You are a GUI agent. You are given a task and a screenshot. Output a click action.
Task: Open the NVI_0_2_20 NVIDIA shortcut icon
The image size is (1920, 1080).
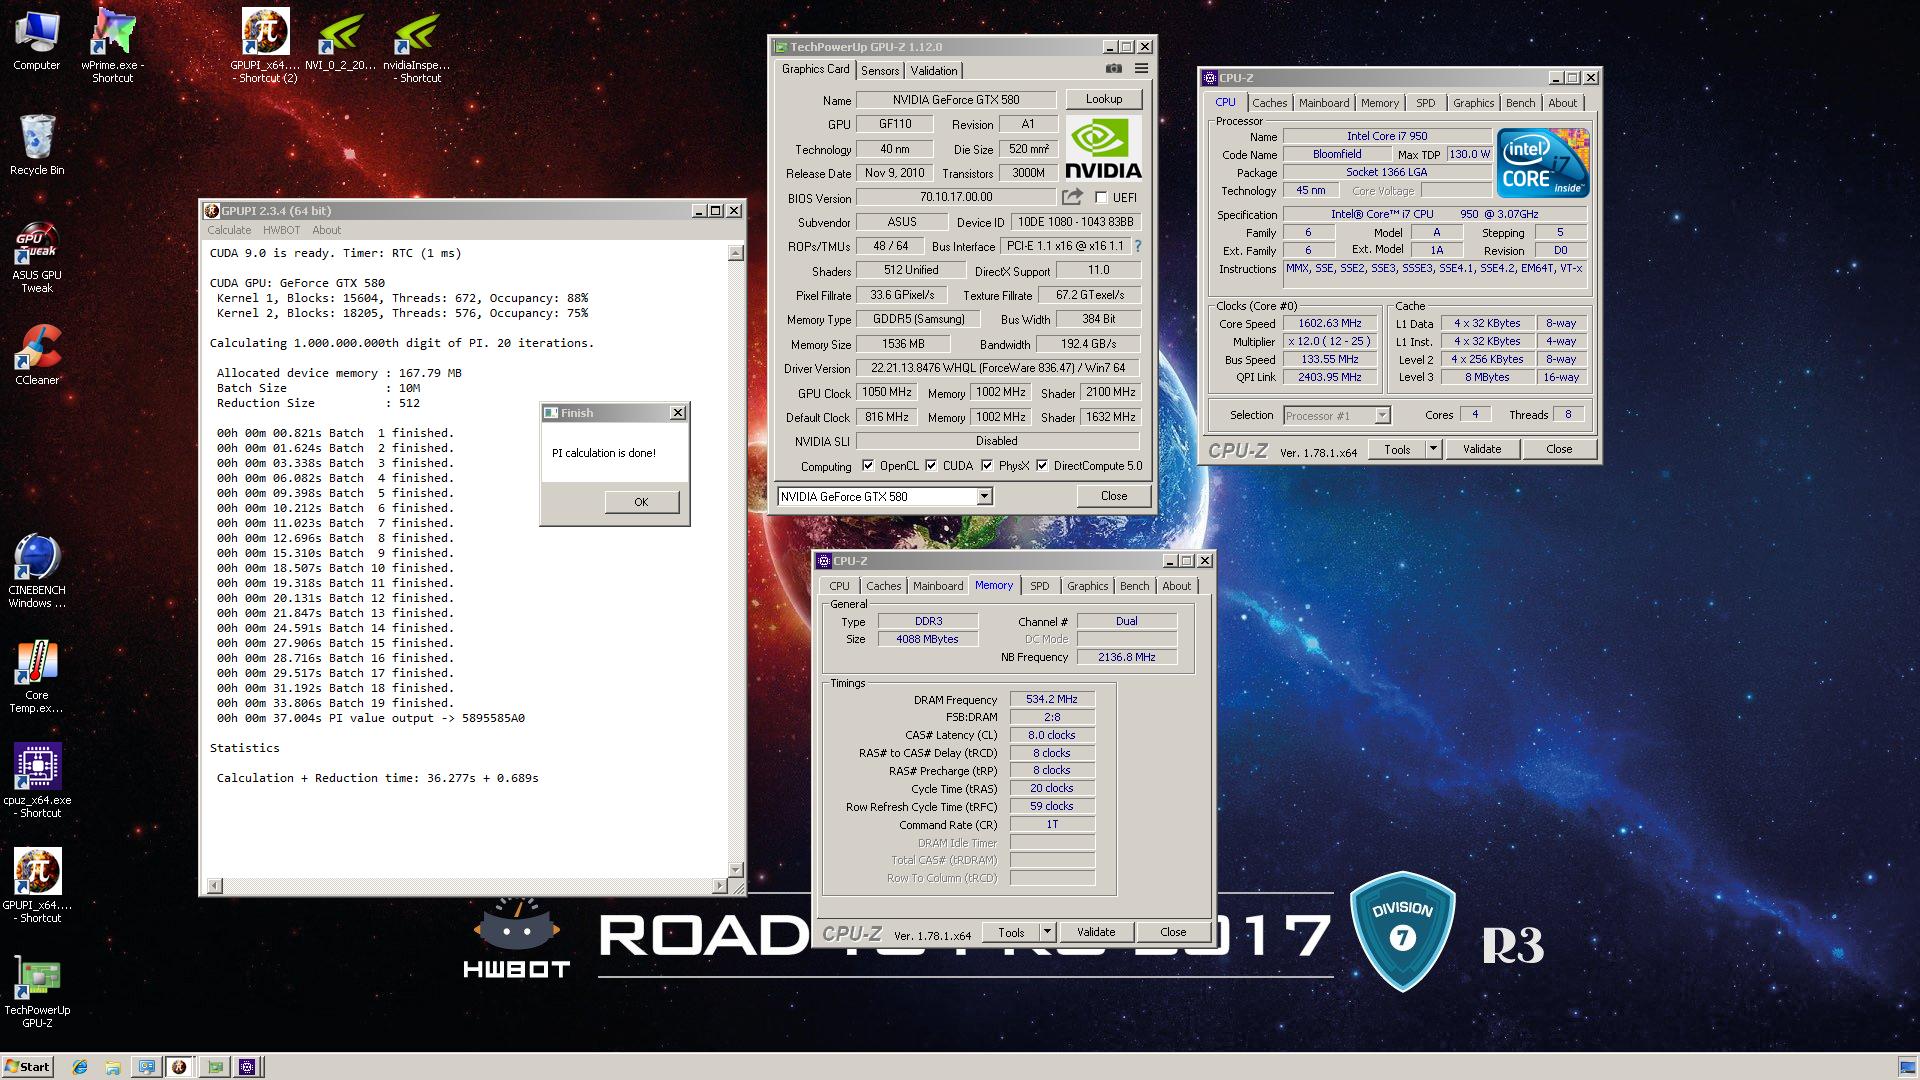[340, 40]
